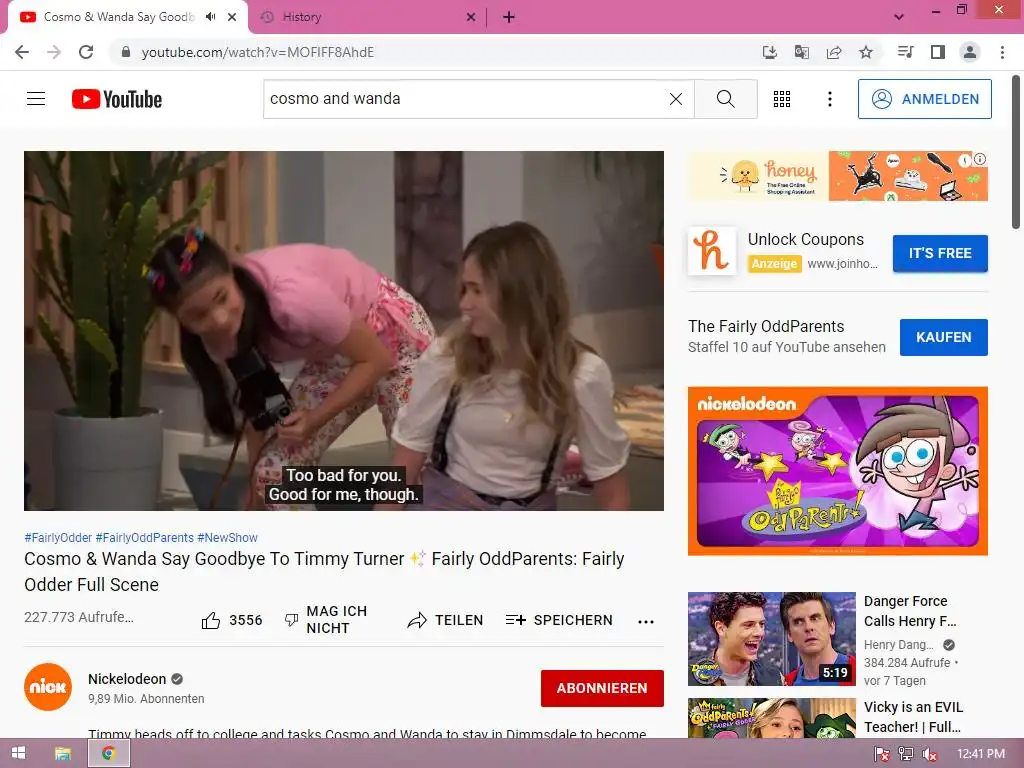Open Fairly OddParents Nickelodeon promo image
Viewport: 1024px width, 768px height.
(838, 471)
